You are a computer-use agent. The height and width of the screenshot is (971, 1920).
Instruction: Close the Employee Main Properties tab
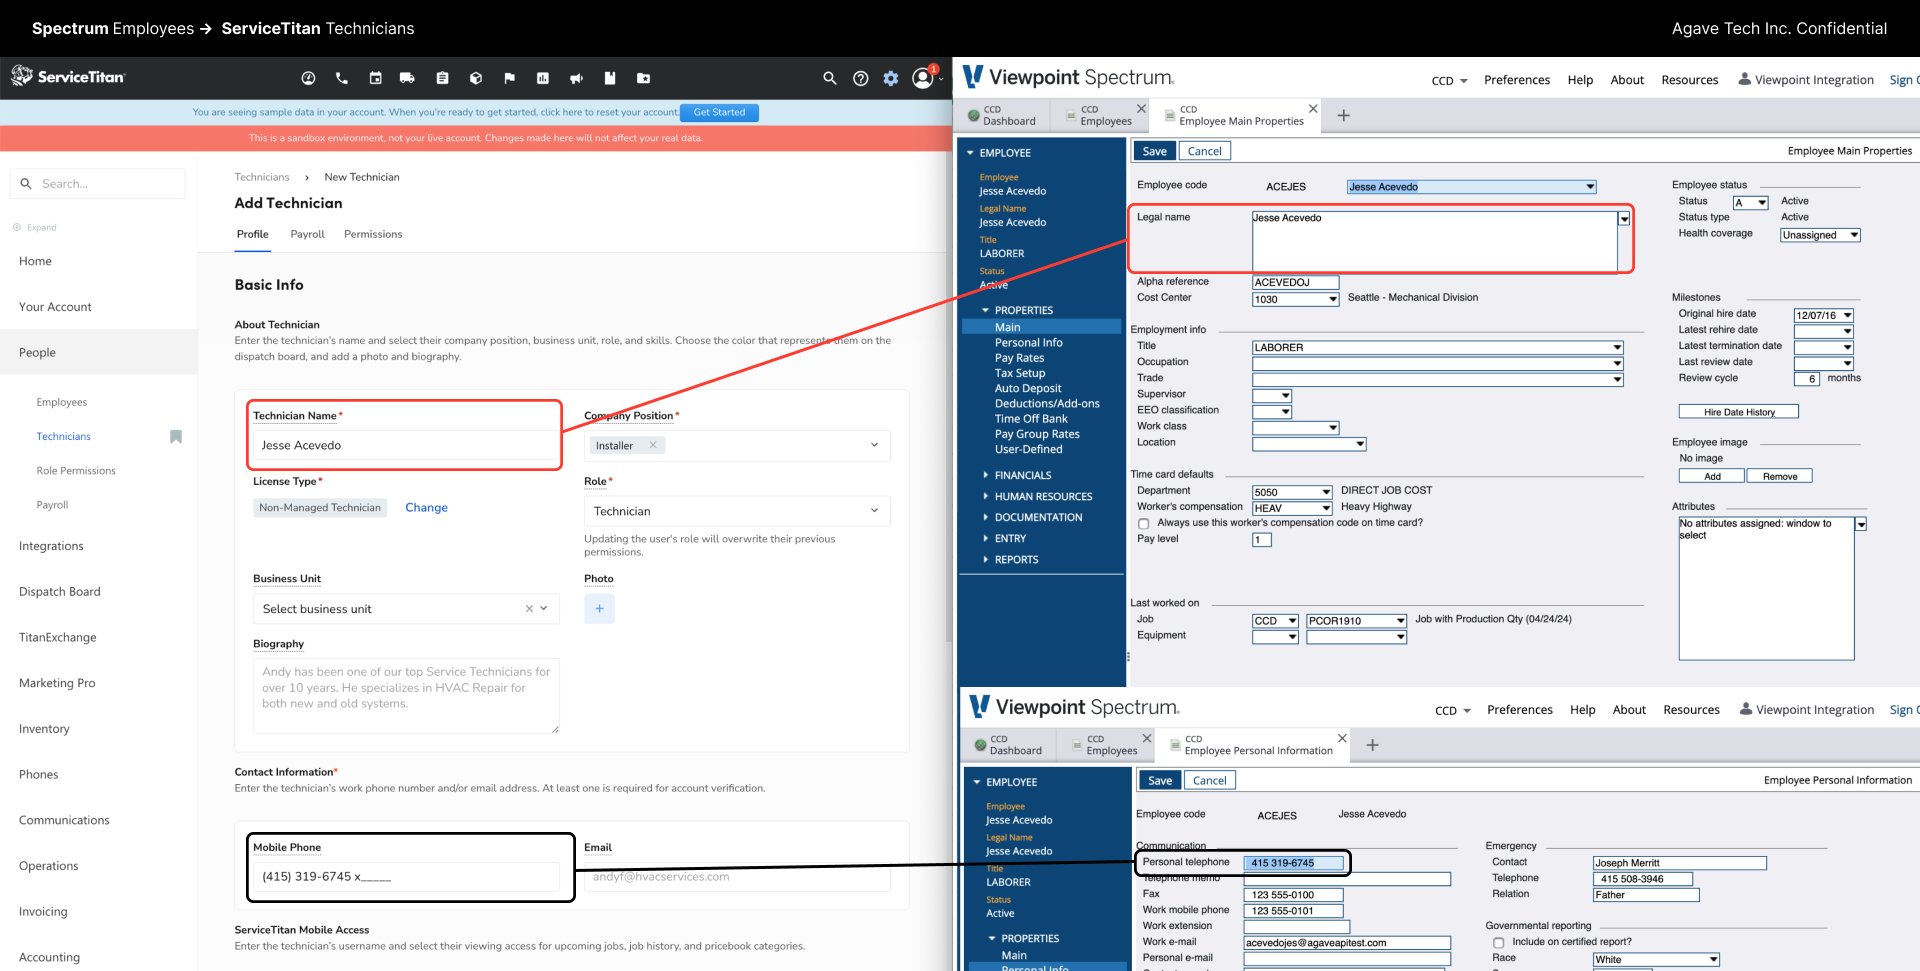tap(1313, 109)
